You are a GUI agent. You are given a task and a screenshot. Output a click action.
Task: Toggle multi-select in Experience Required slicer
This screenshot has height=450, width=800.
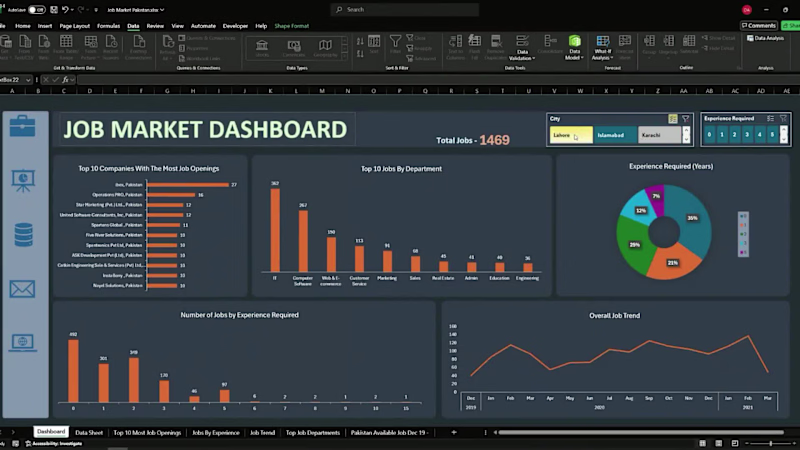coord(770,119)
